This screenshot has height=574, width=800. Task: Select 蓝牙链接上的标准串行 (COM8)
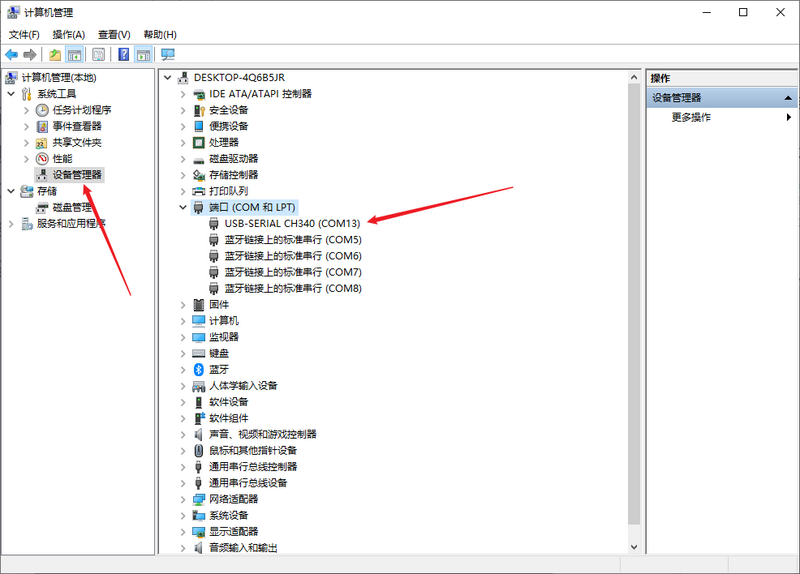coord(293,289)
